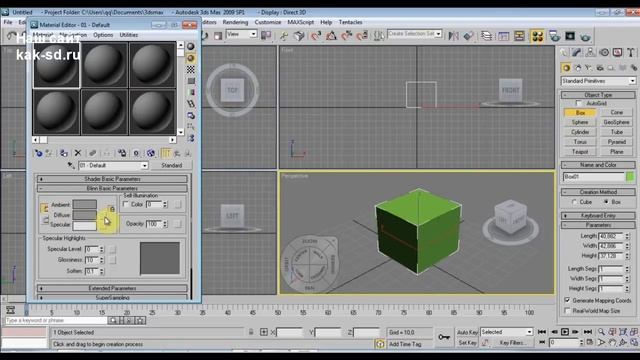The width and height of the screenshot is (640, 360).
Task: Click Material Effects Channel icon
Action: pos(136,153)
